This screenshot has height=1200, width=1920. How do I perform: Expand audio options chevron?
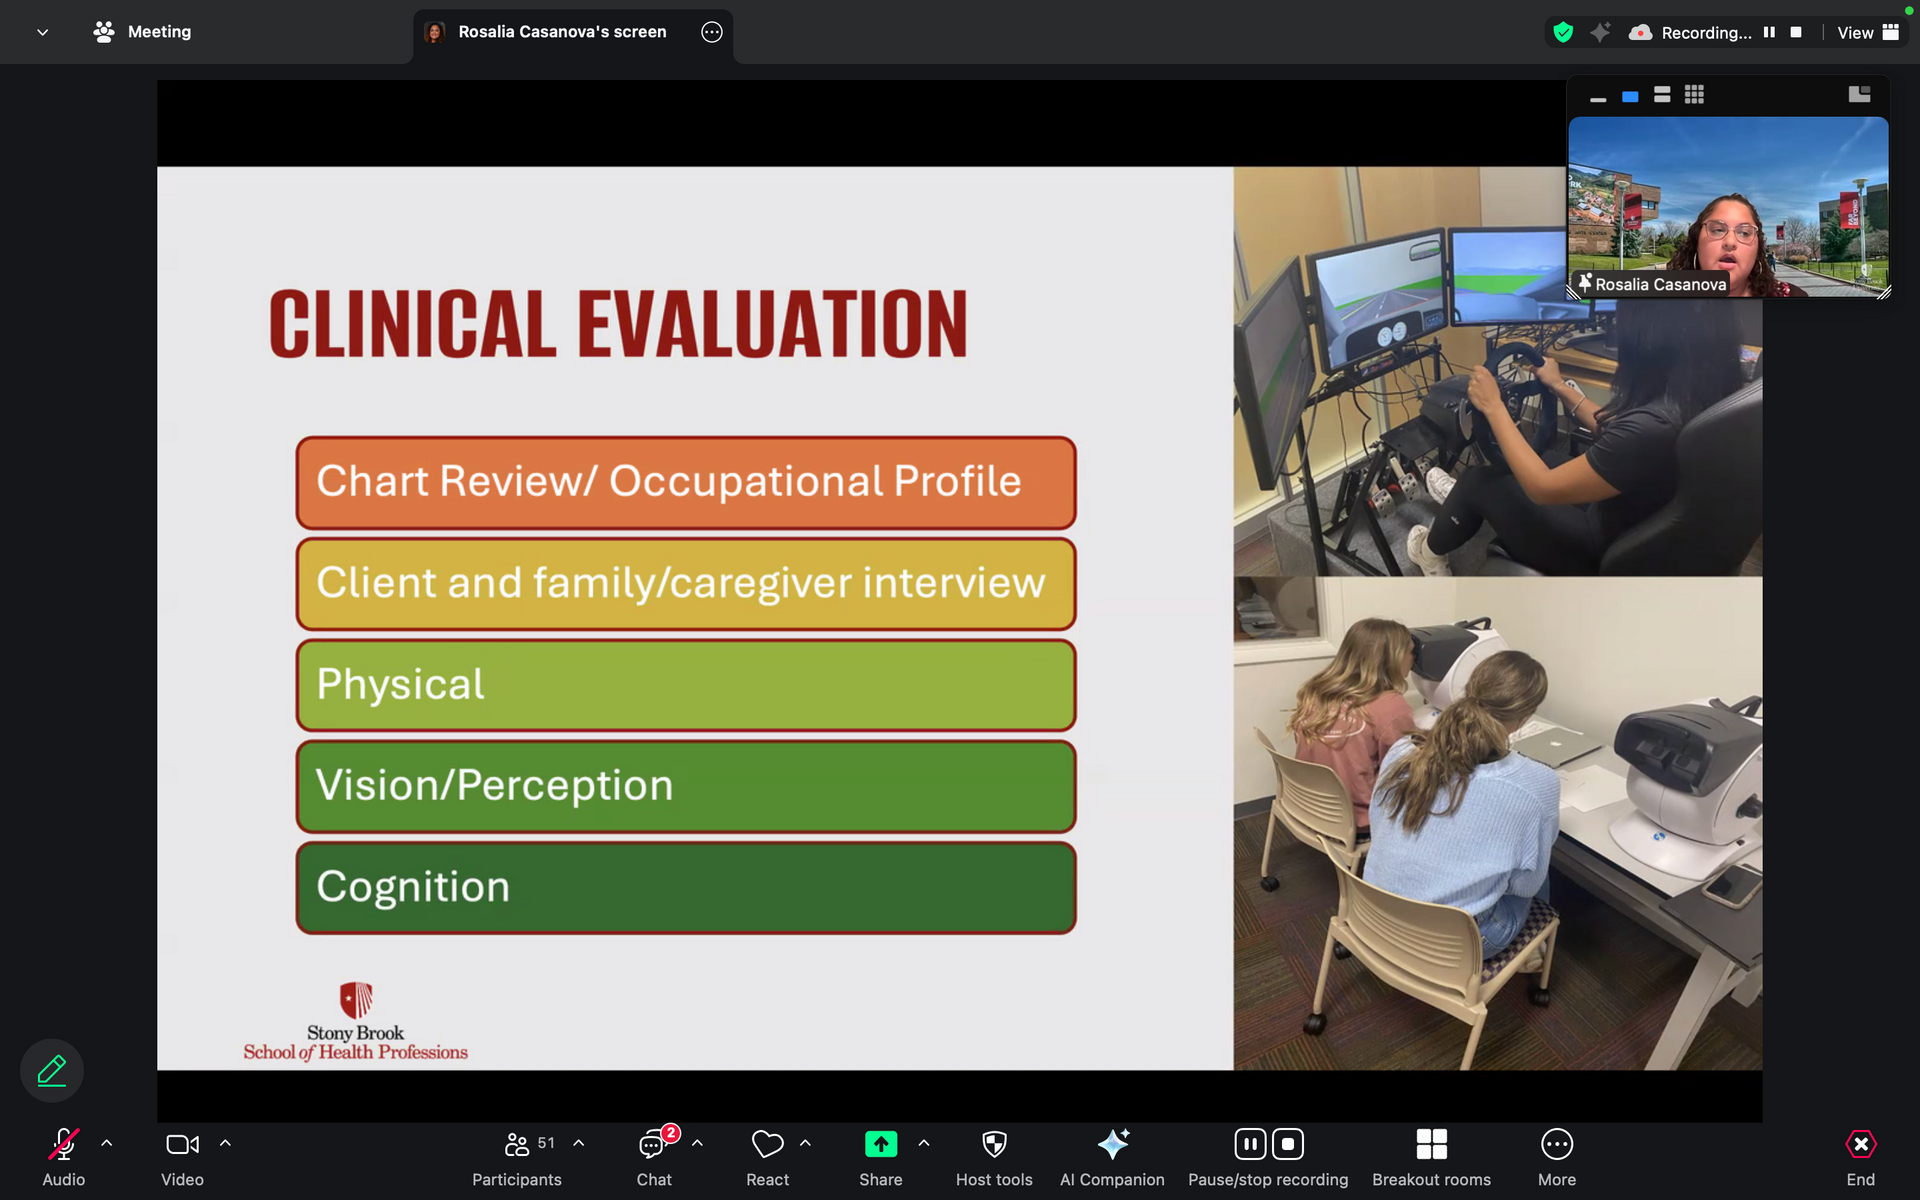[107, 1143]
